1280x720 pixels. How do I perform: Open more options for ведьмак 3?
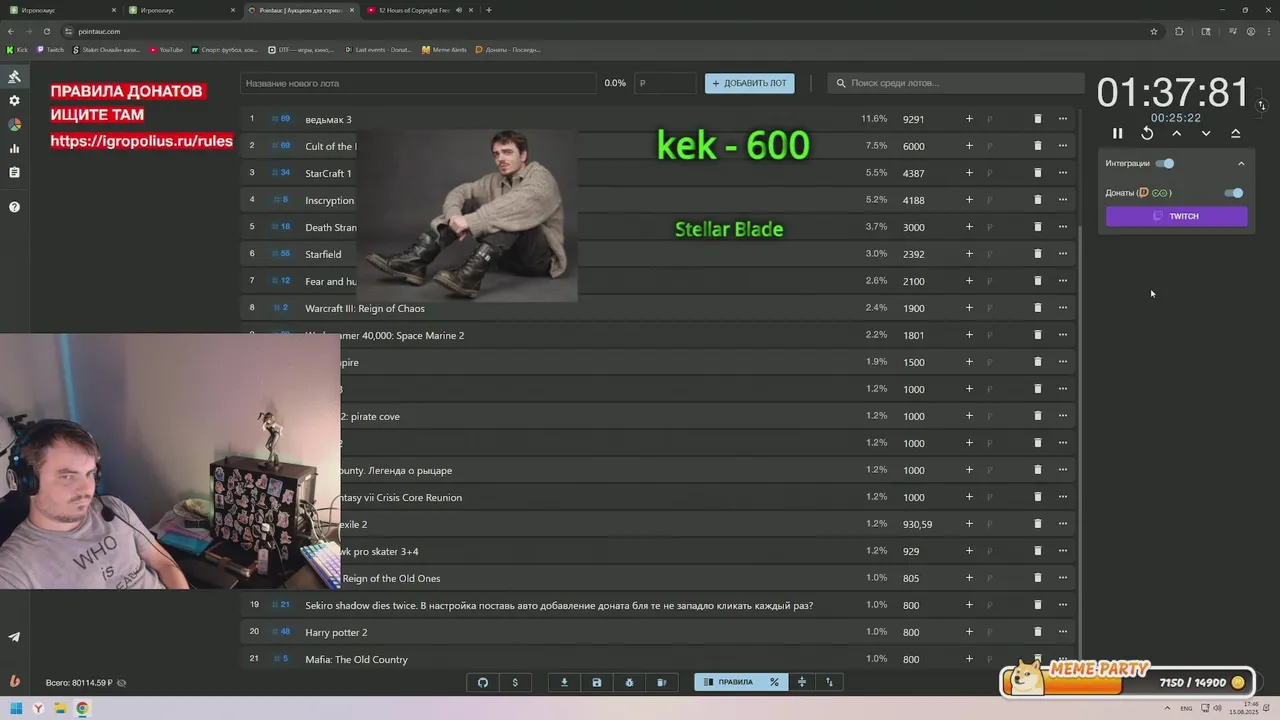tap(1063, 119)
